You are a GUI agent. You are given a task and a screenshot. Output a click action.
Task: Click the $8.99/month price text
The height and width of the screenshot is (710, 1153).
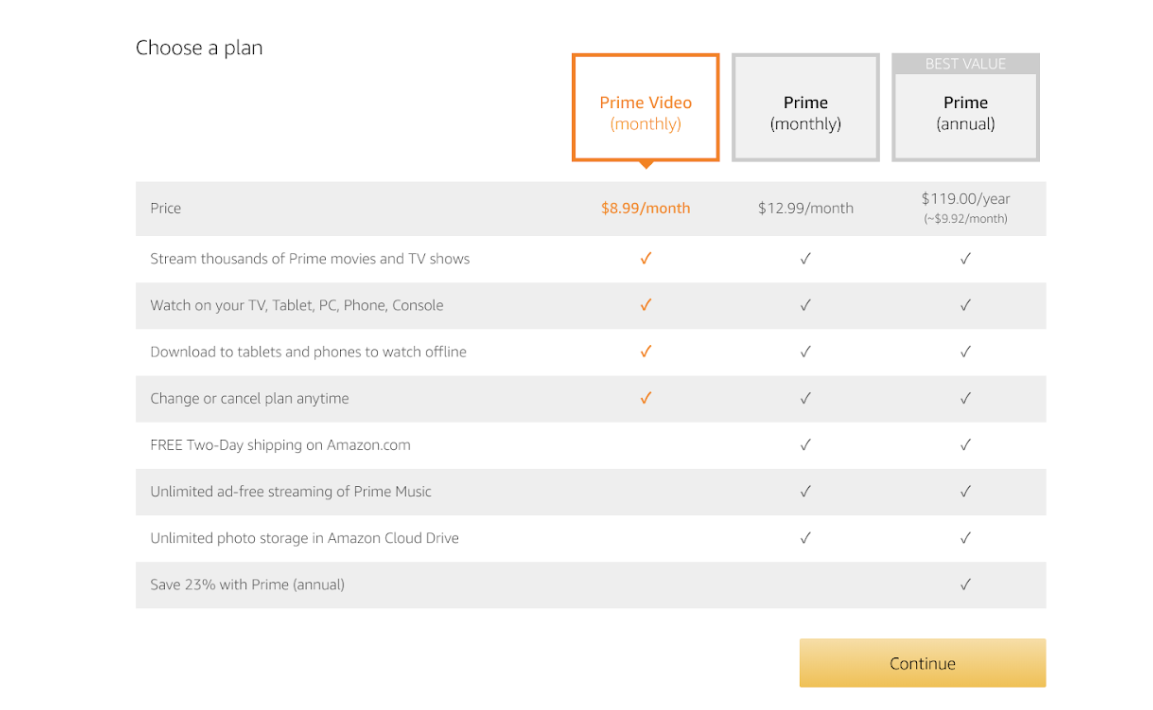pos(645,208)
